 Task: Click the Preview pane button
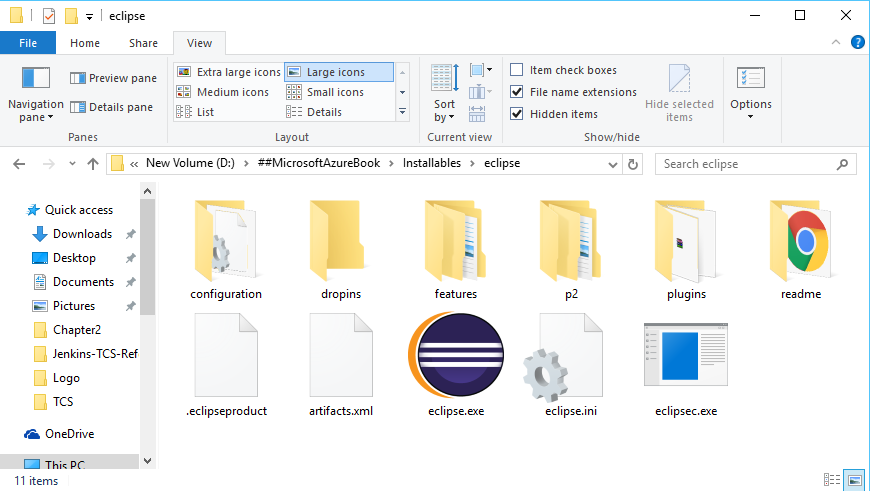pos(113,78)
